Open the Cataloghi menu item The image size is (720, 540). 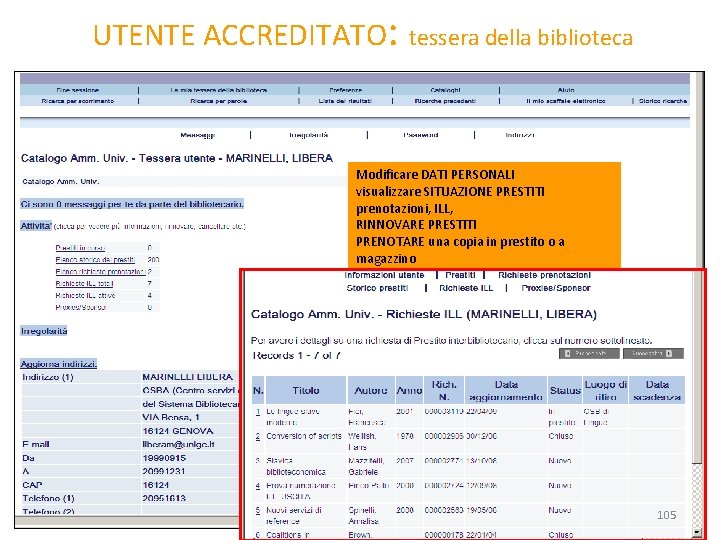click(445, 90)
